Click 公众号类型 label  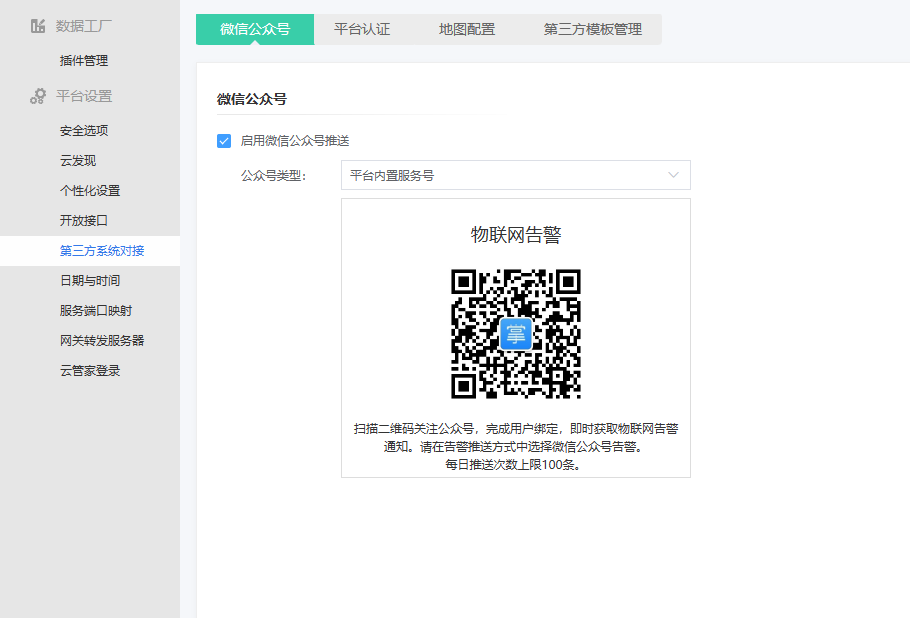click(x=273, y=176)
